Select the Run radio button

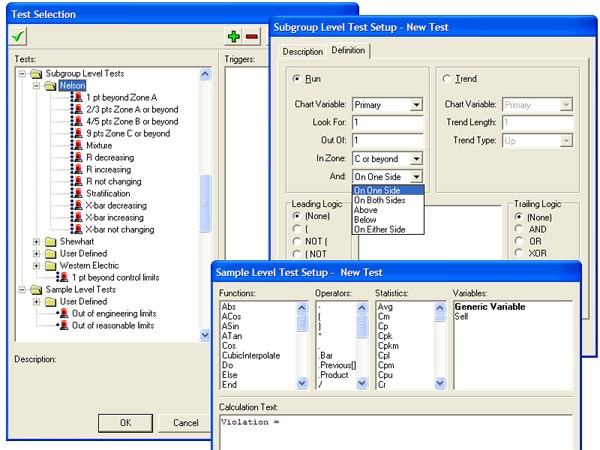coord(297,78)
